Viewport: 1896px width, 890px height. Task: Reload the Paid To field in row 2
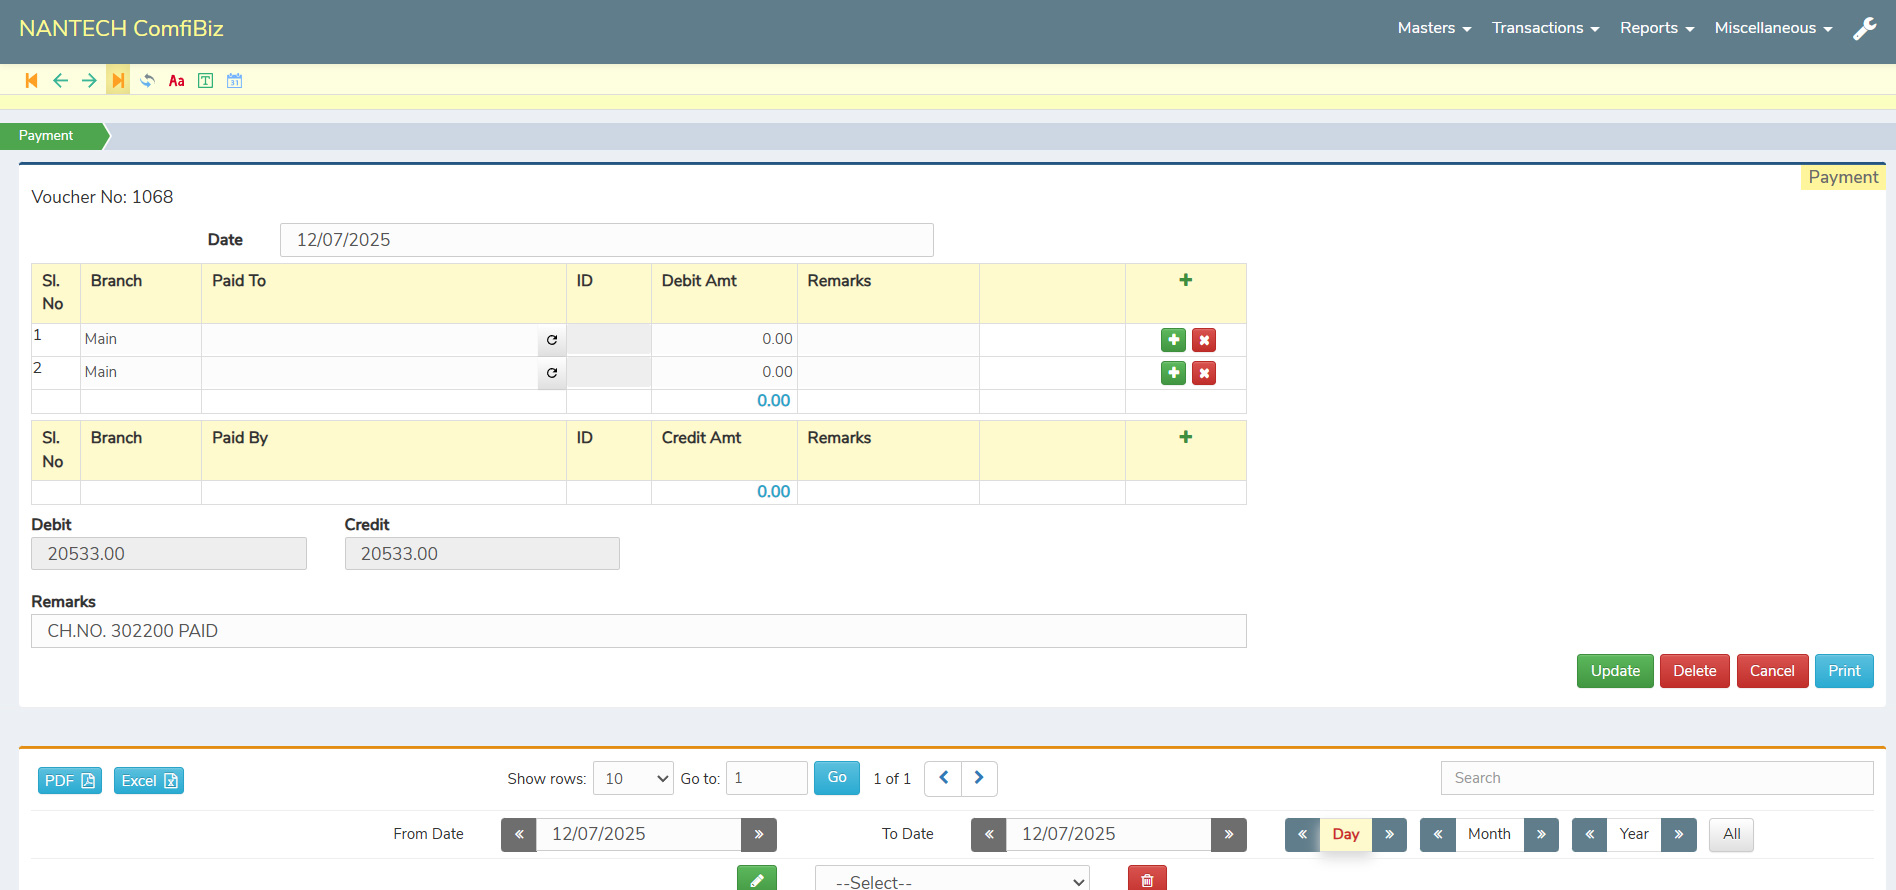click(552, 373)
